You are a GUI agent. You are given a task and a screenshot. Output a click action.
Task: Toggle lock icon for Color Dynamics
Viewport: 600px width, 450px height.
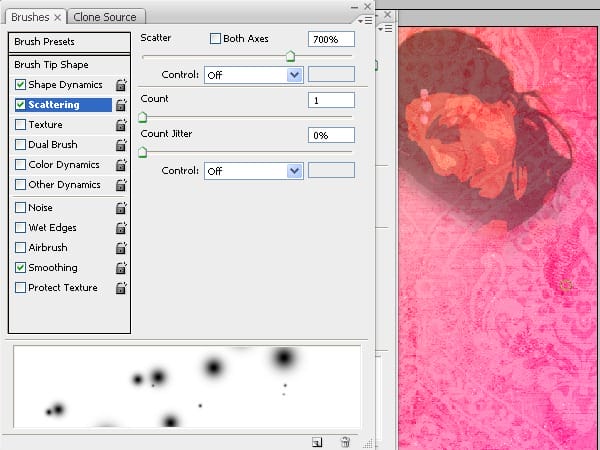click(x=121, y=165)
